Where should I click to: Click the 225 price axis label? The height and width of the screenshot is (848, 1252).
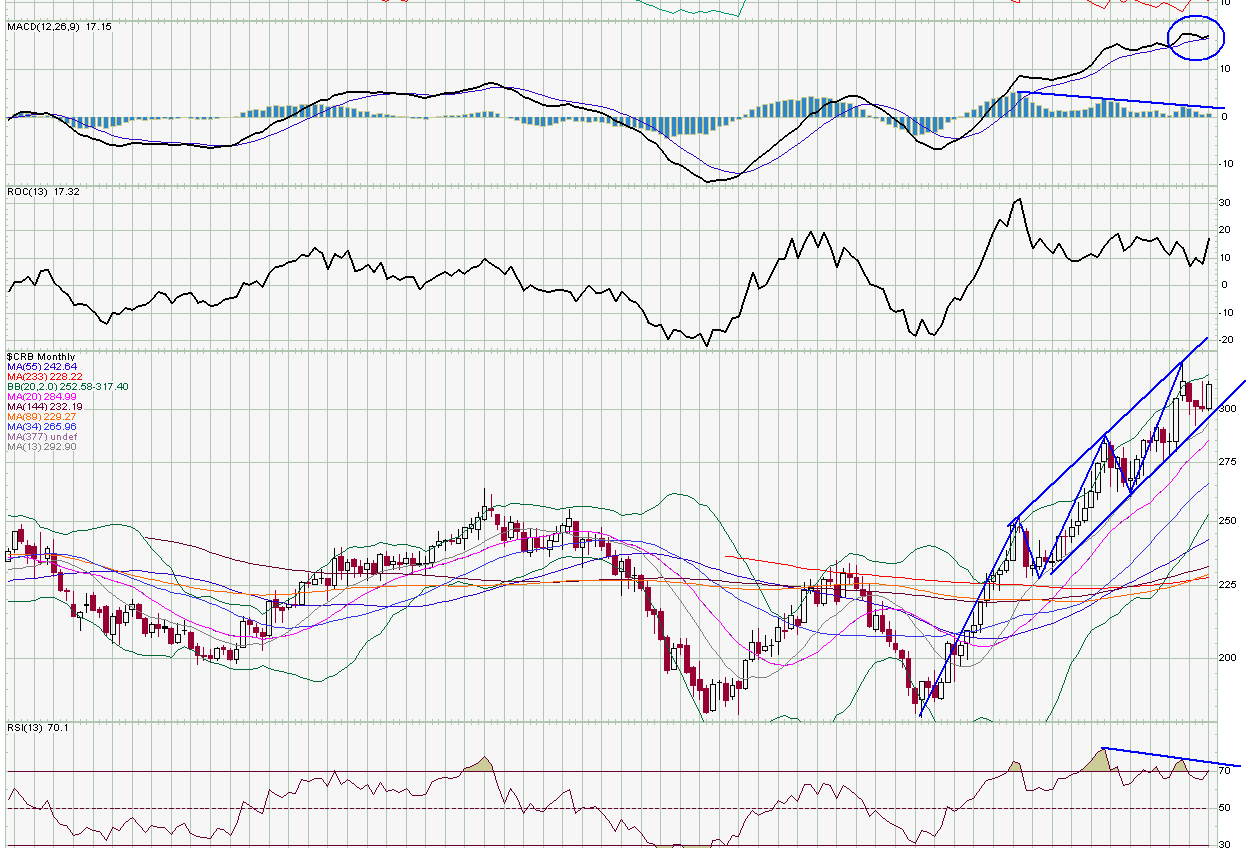pyautogui.click(x=1227, y=586)
